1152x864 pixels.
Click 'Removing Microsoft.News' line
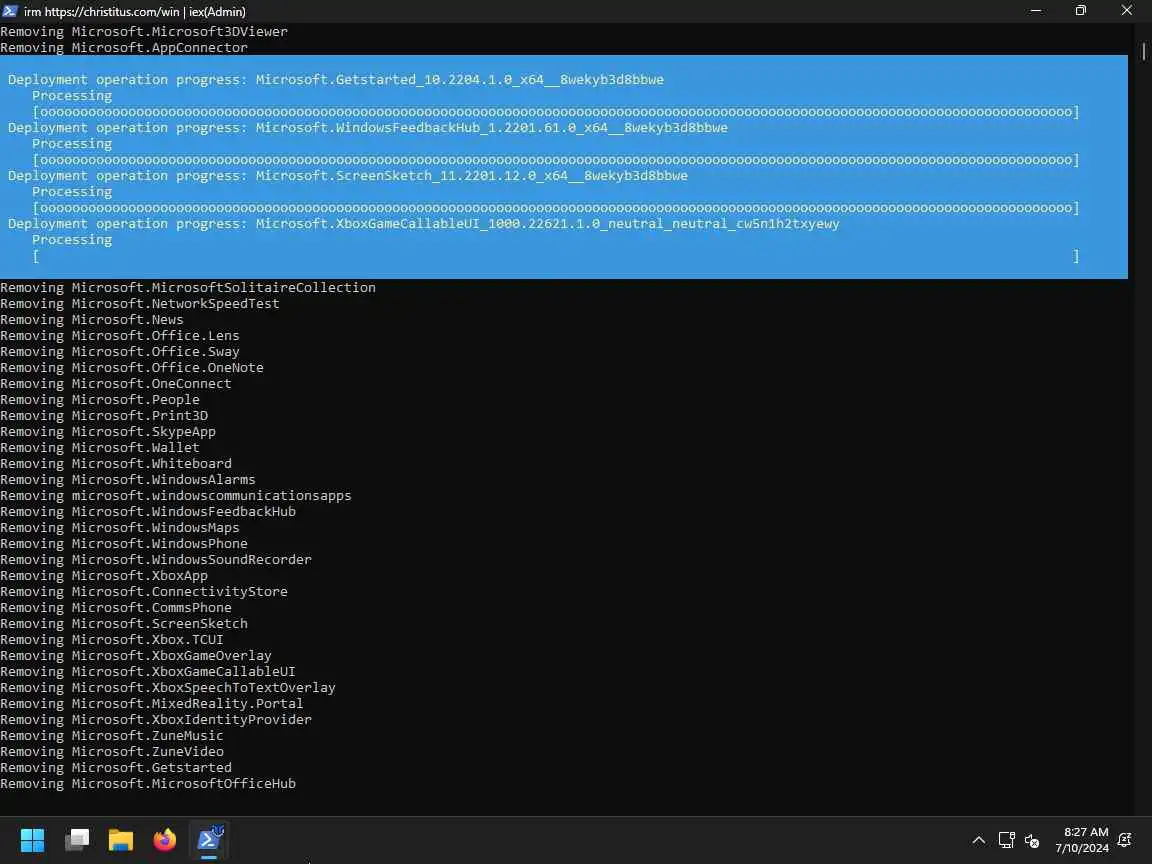tap(92, 320)
